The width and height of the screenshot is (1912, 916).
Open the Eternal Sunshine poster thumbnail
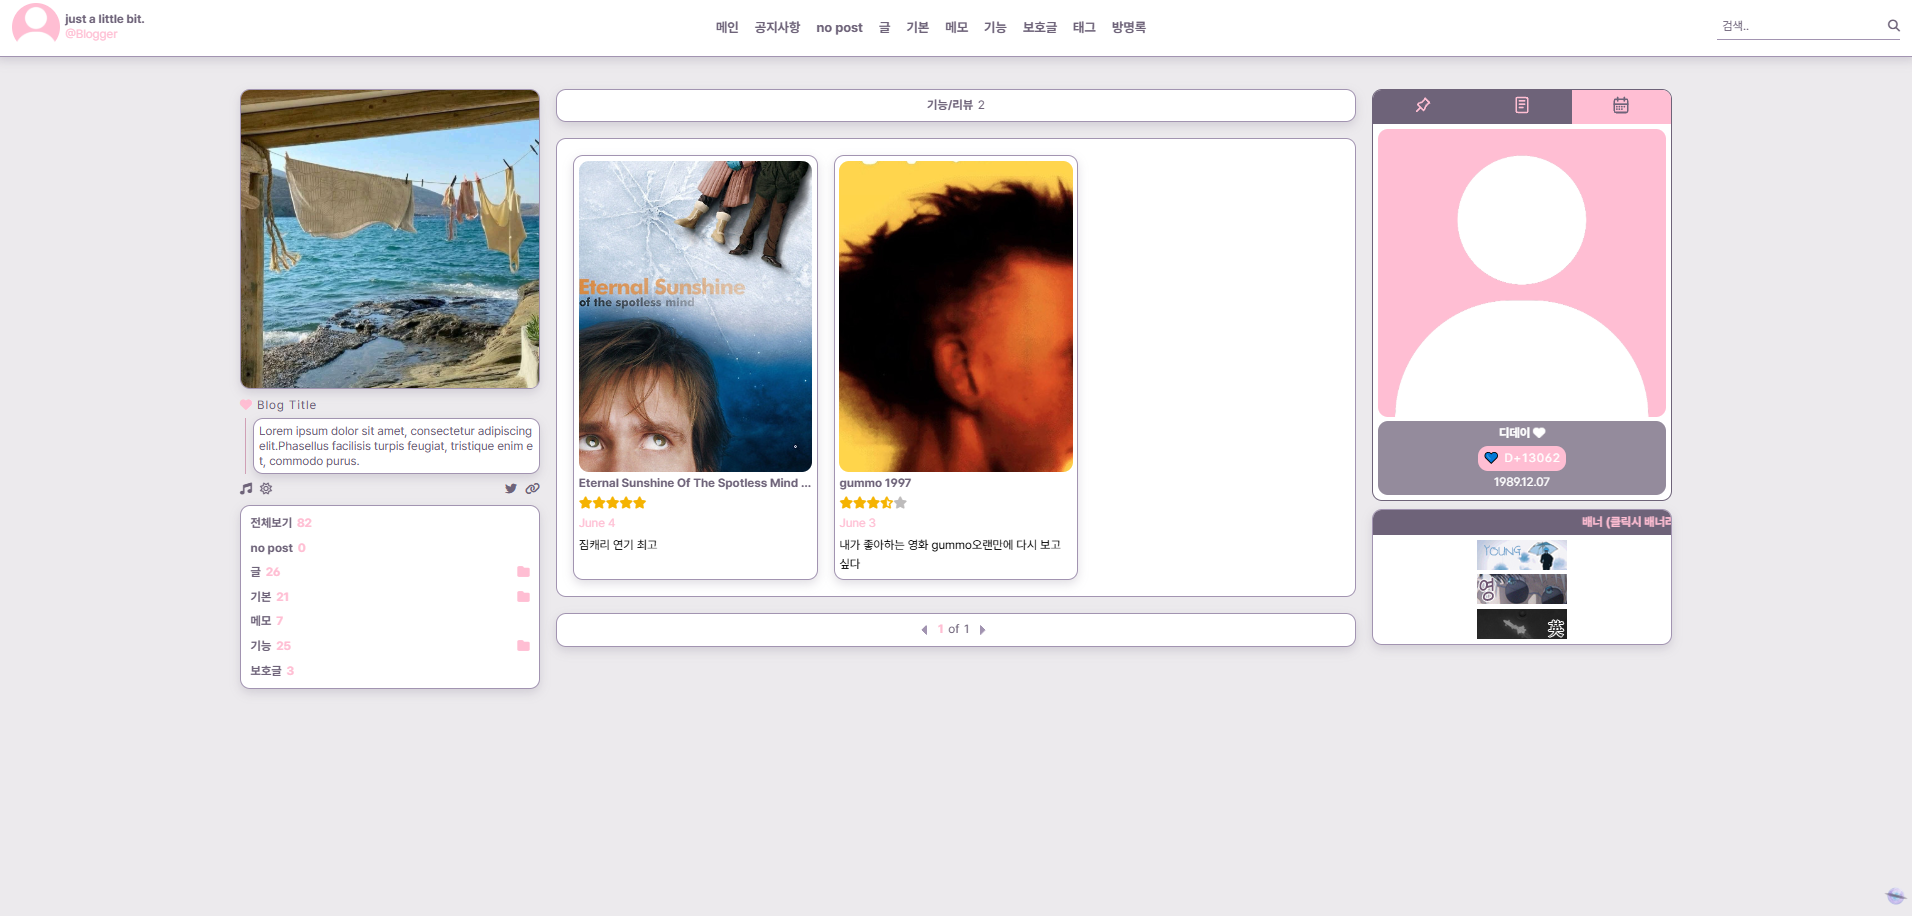pos(695,316)
